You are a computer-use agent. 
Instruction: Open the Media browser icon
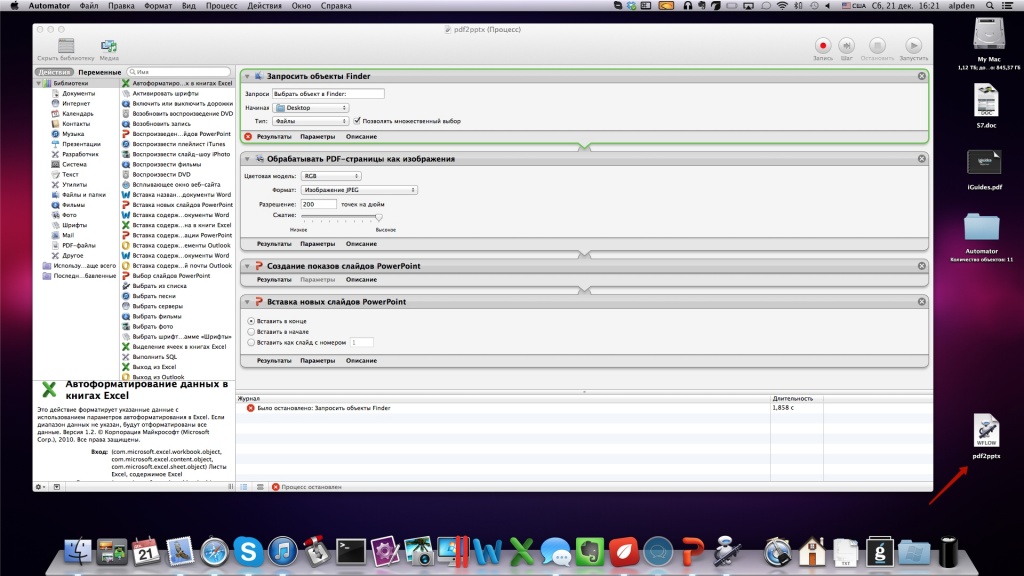109,46
